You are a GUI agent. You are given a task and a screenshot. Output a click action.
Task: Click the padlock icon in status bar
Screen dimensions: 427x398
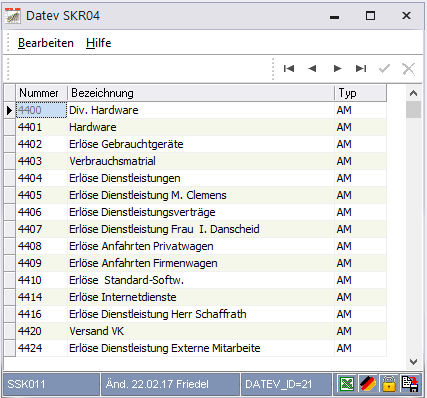389,384
